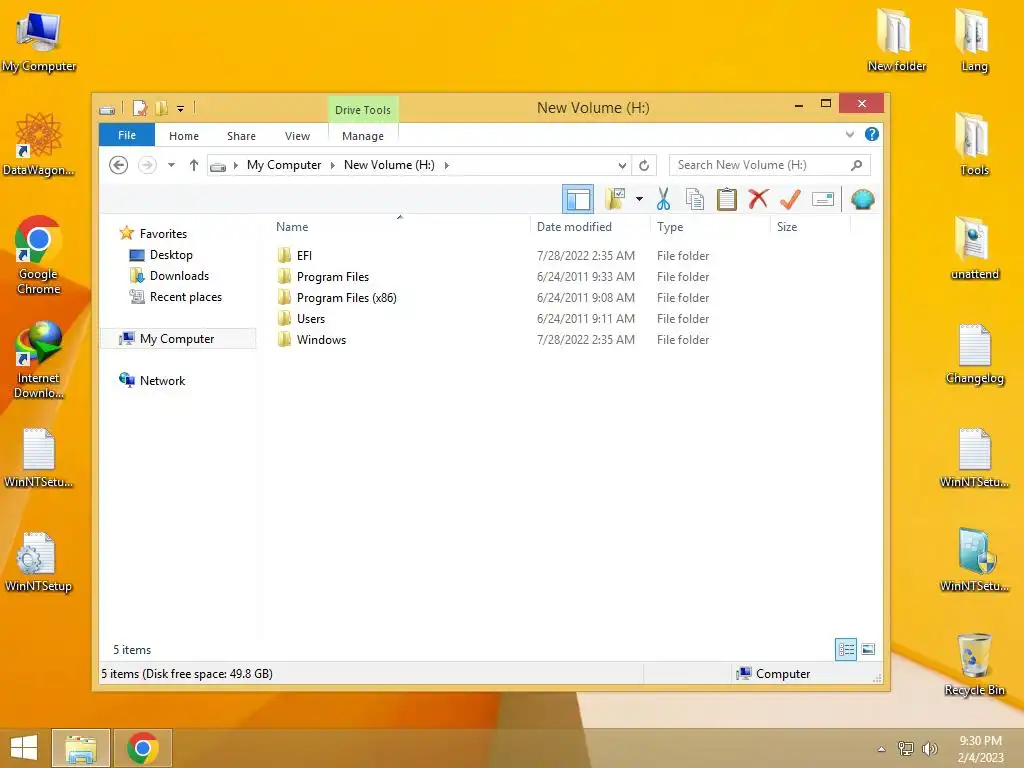Select the Recycle Bin desktop icon
The height and width of the screenshot is (768, 1024).
(974, 664)
